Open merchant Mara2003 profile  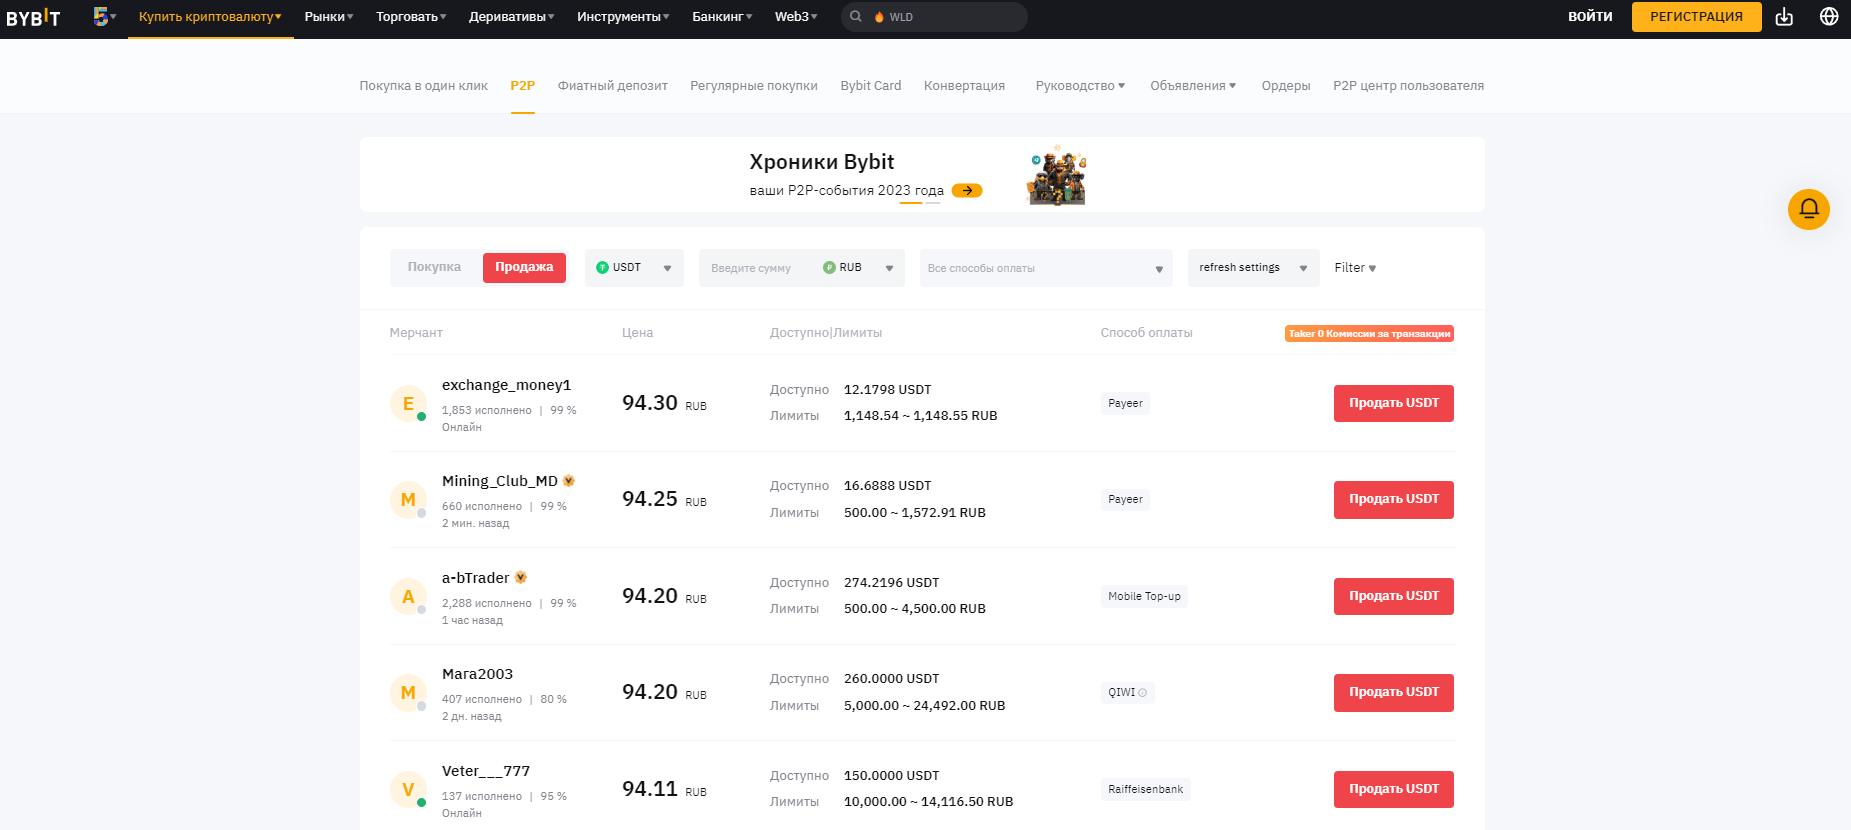pyautogui.click(x=478, y=674)
